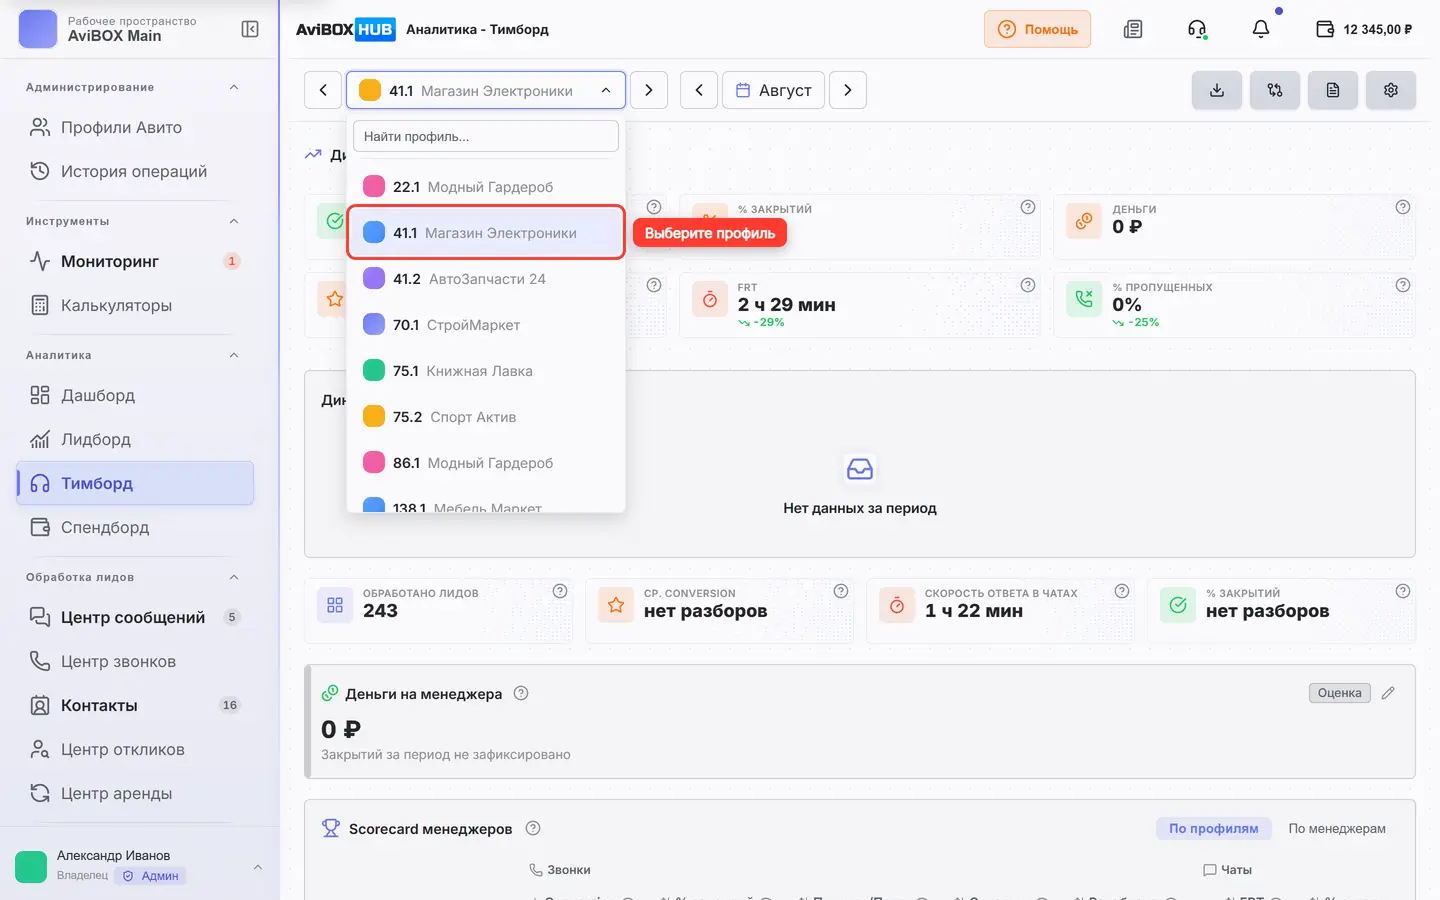Show help for Скорость ответа в чатах
Image resolution: width=1440 pixels, height=900 pixels.
click(x=1122, y=591)
